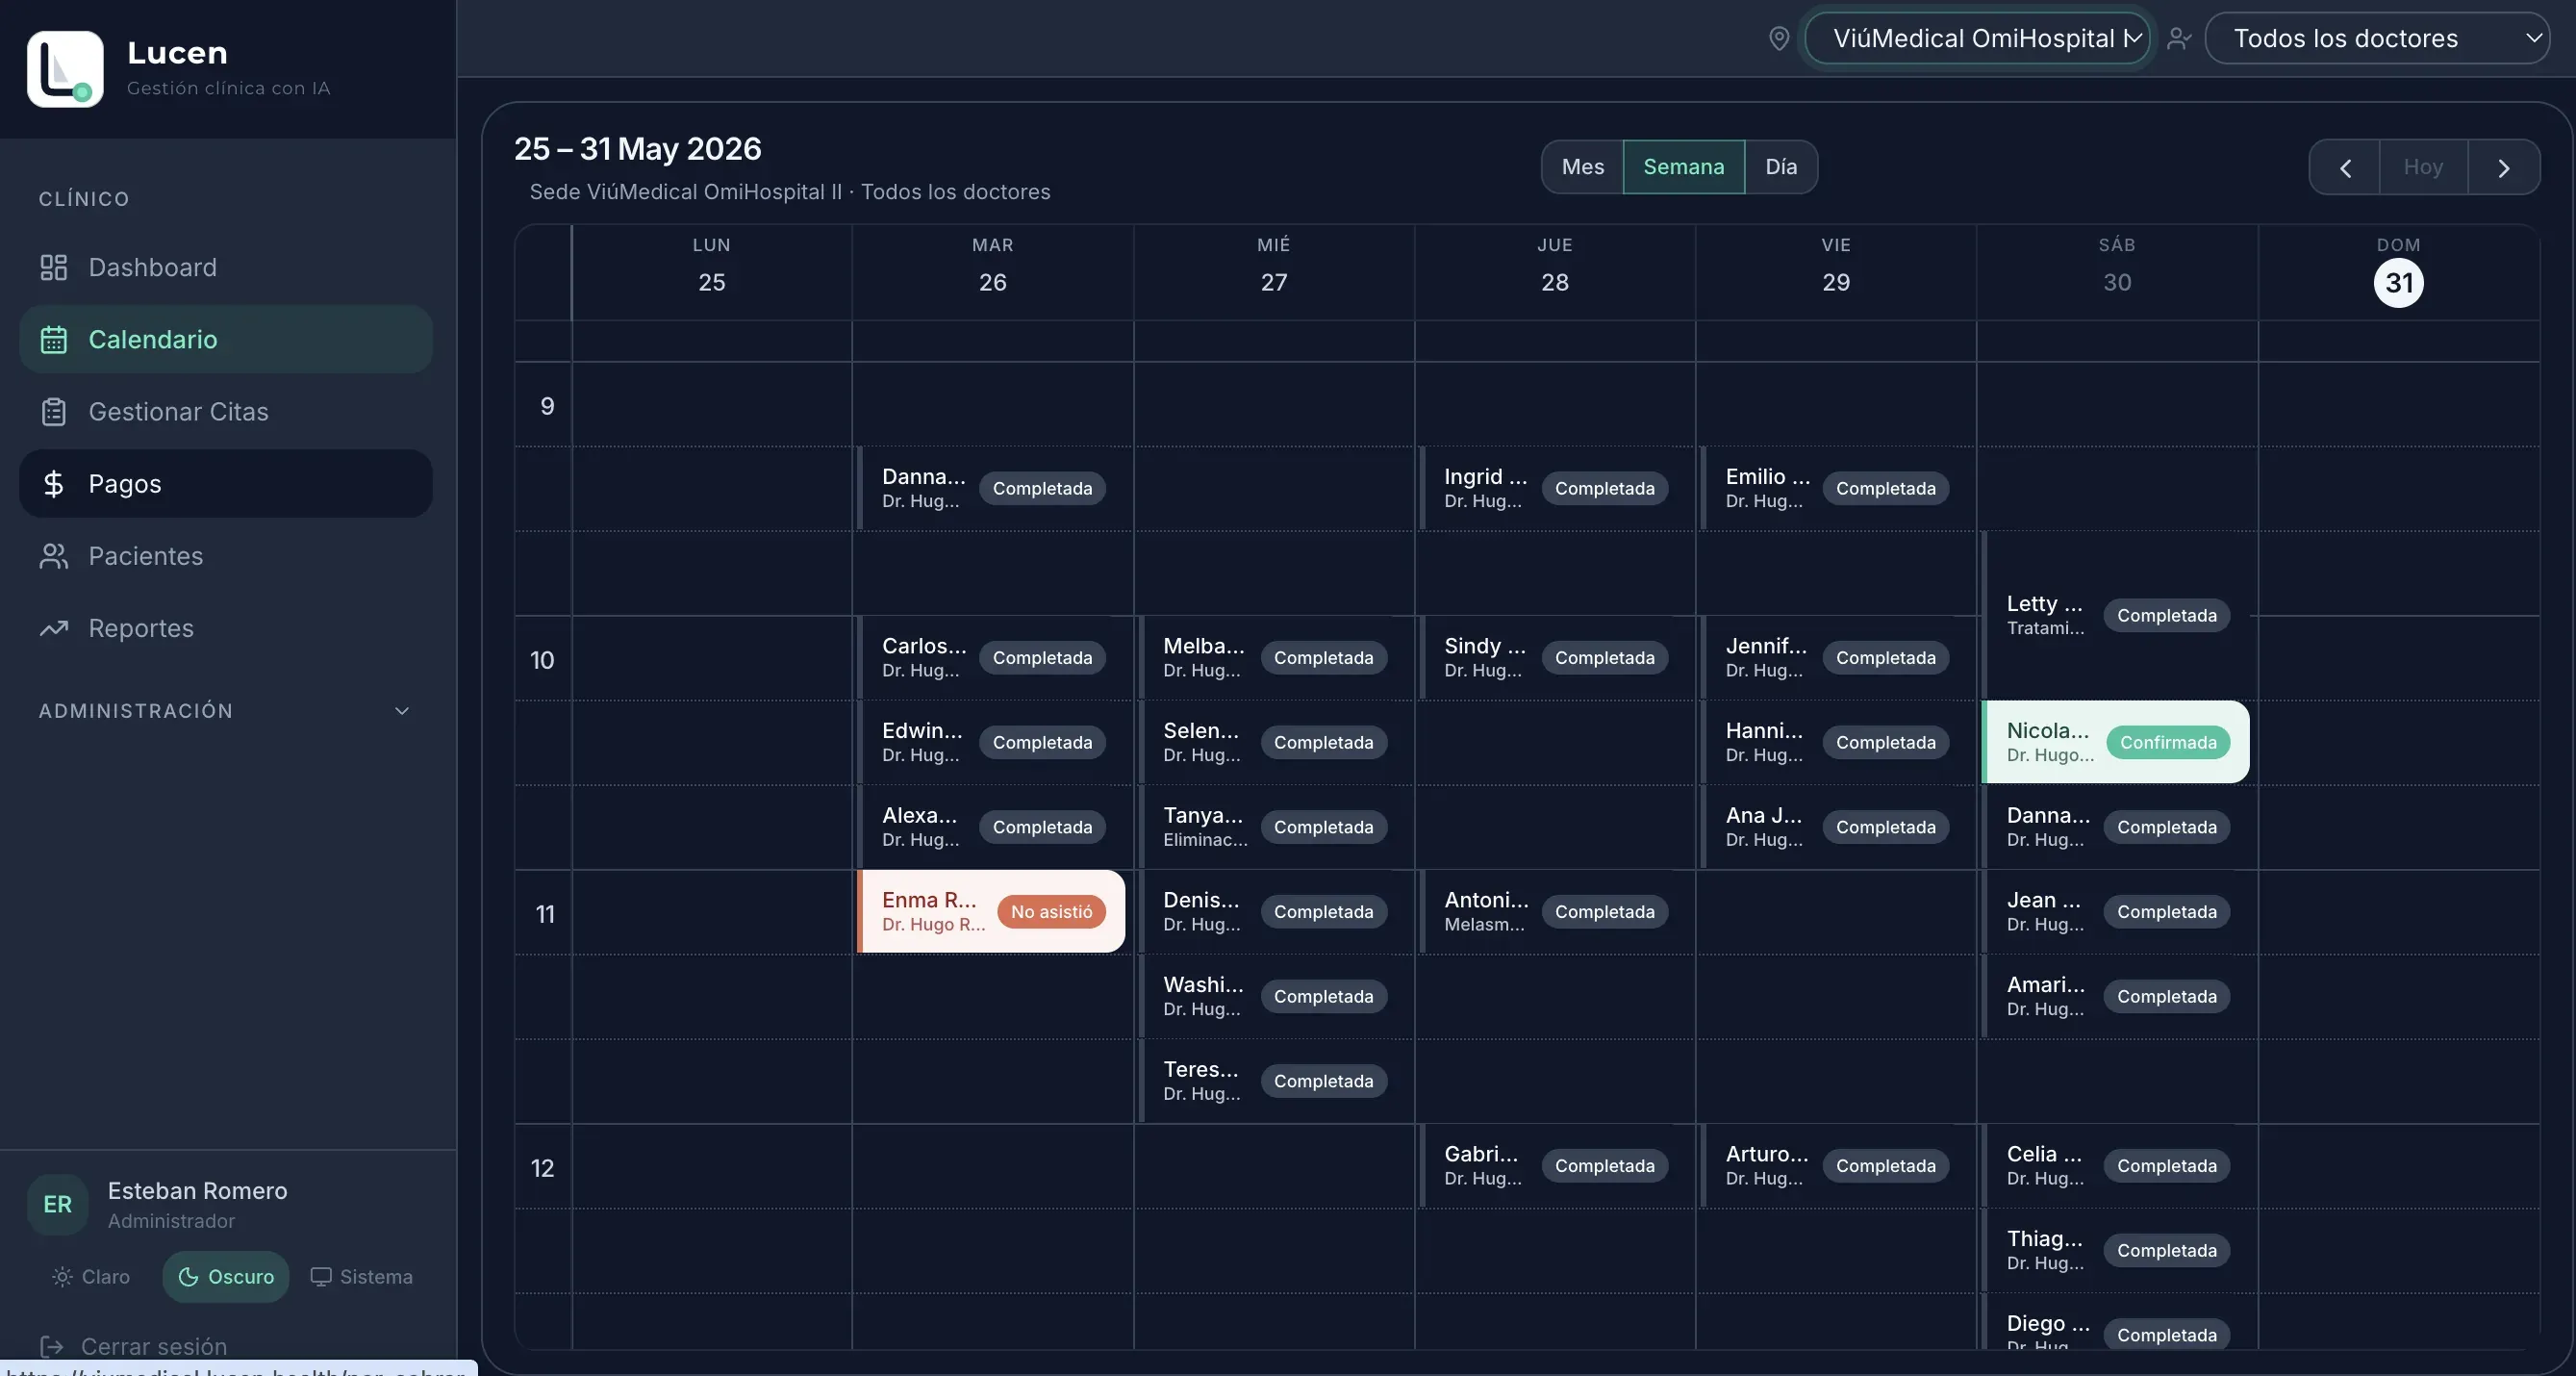Open Teres... appointment on Wednesday
The image size is (2576, 1376).
pos(1273,1080)
